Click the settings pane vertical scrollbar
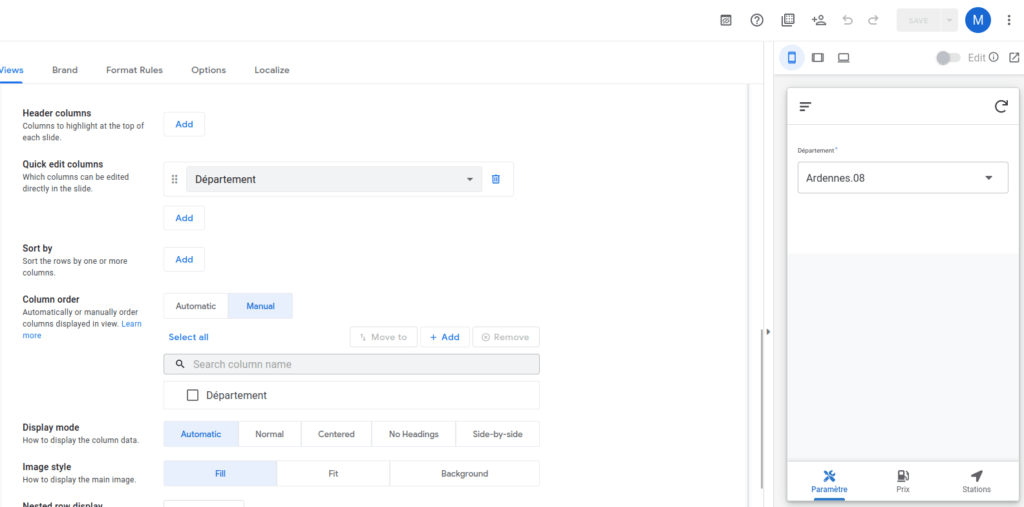The width and height of the screenshot is (1024, 507). (x=760, y=408)
